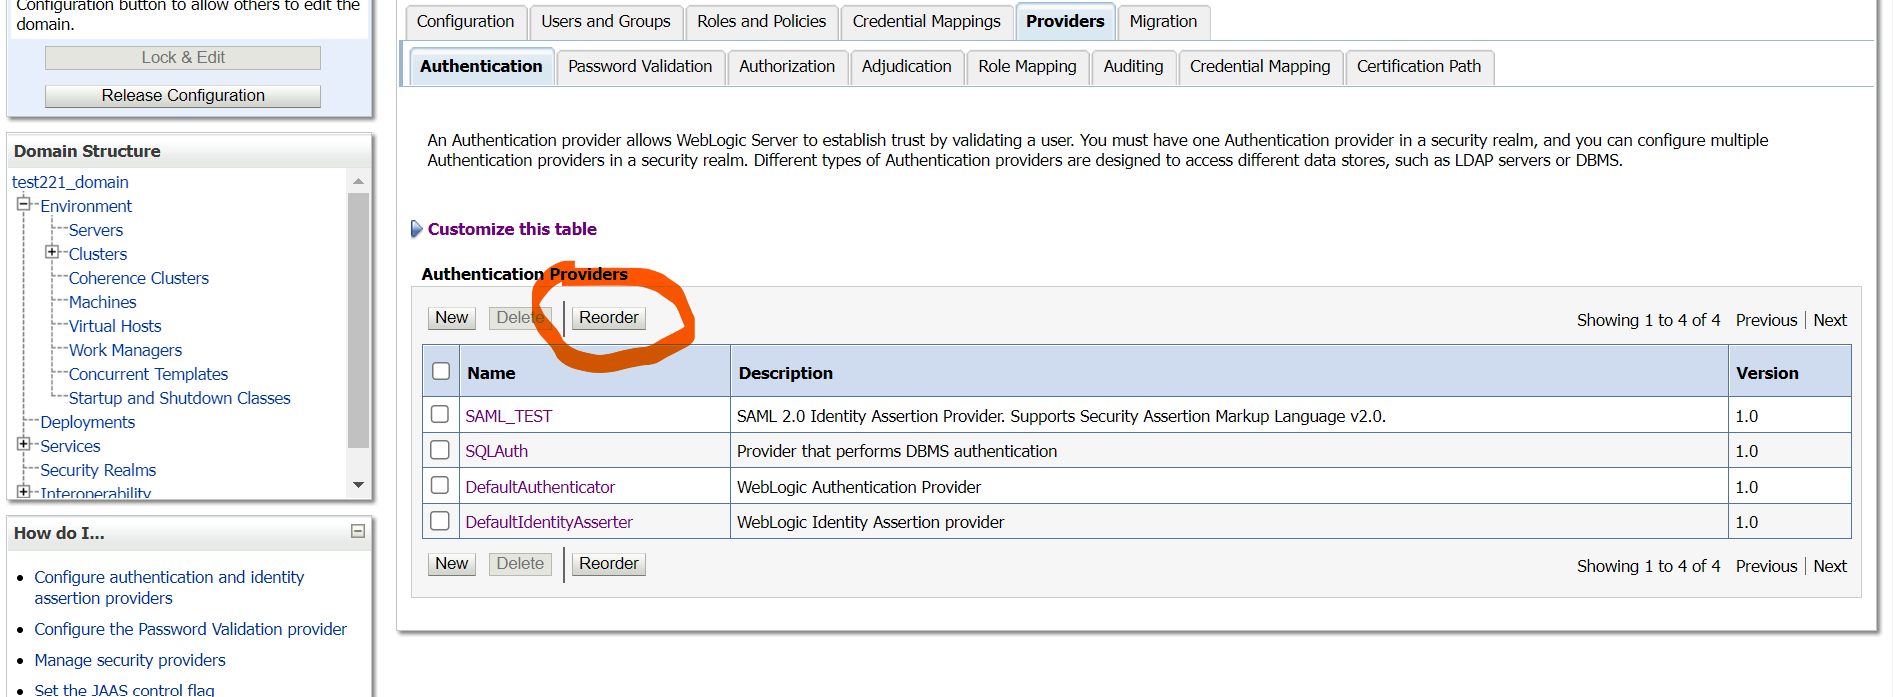The height and width of the screenshot is (697, 1893).
Task: Click the Domain Structure scrollbar down arrow
Action: (358, 485)
